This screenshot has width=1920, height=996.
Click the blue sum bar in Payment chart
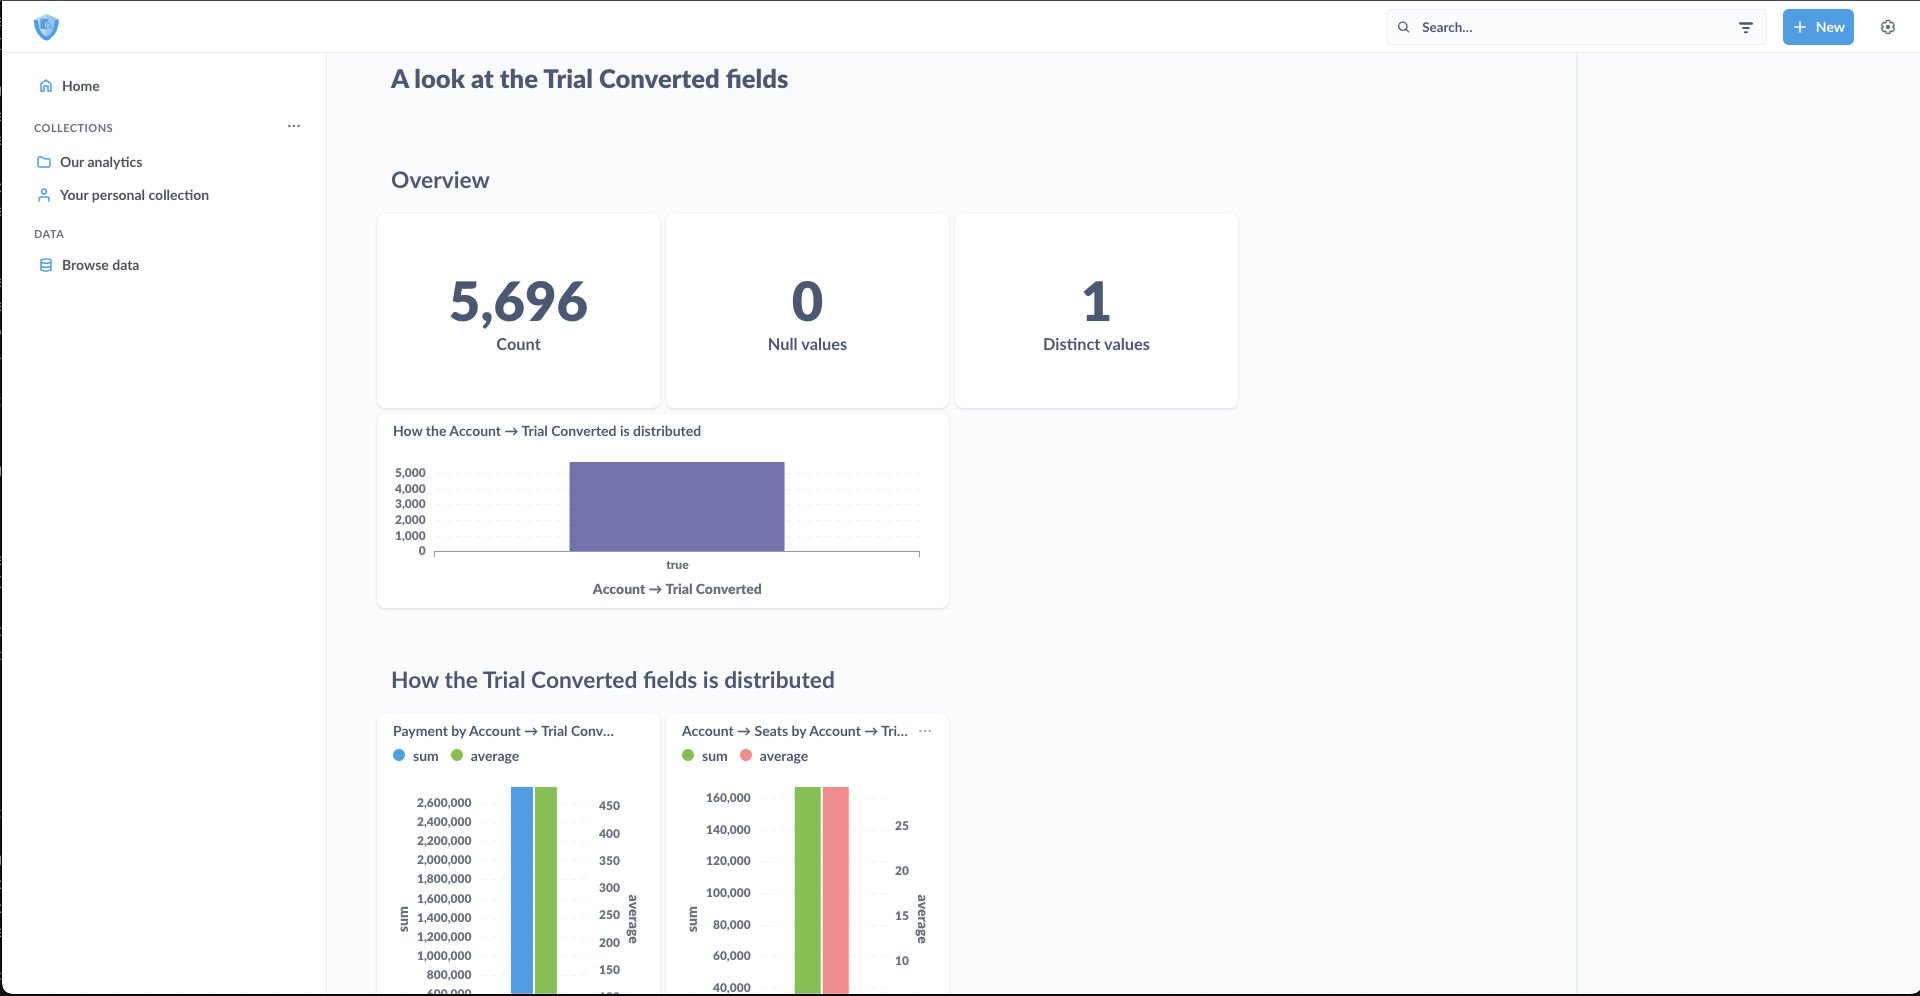click(x=522, y=890)
